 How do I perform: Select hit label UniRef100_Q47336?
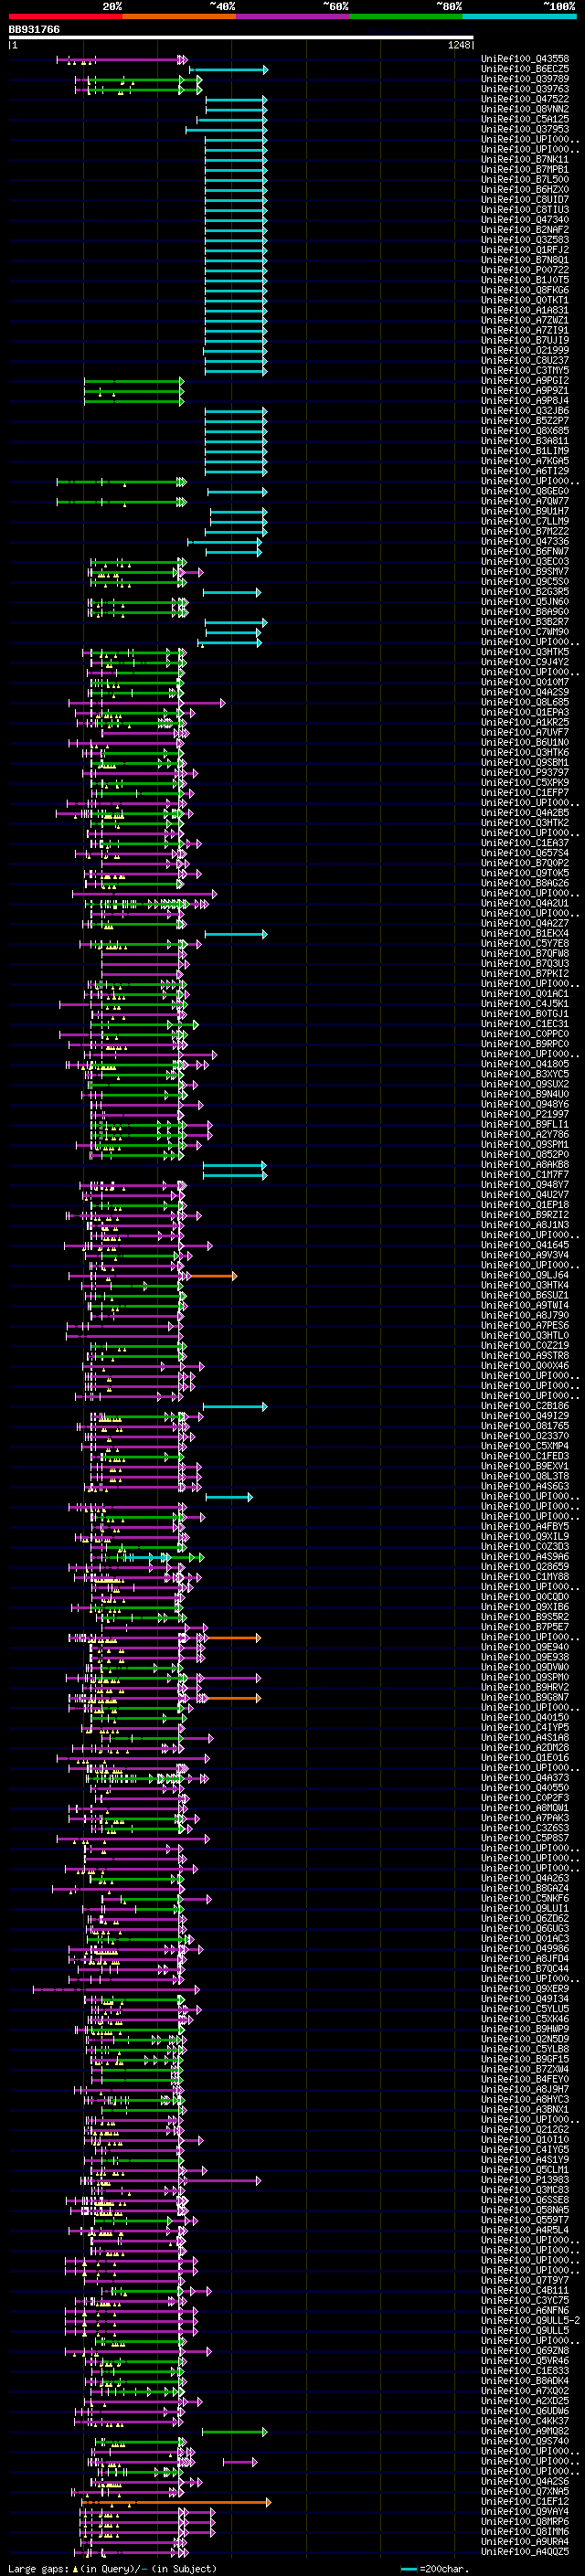(x=525, y=541)
